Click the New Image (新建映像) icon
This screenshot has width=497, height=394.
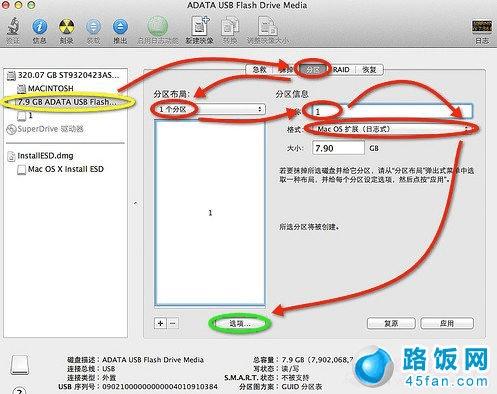point(199,26)
